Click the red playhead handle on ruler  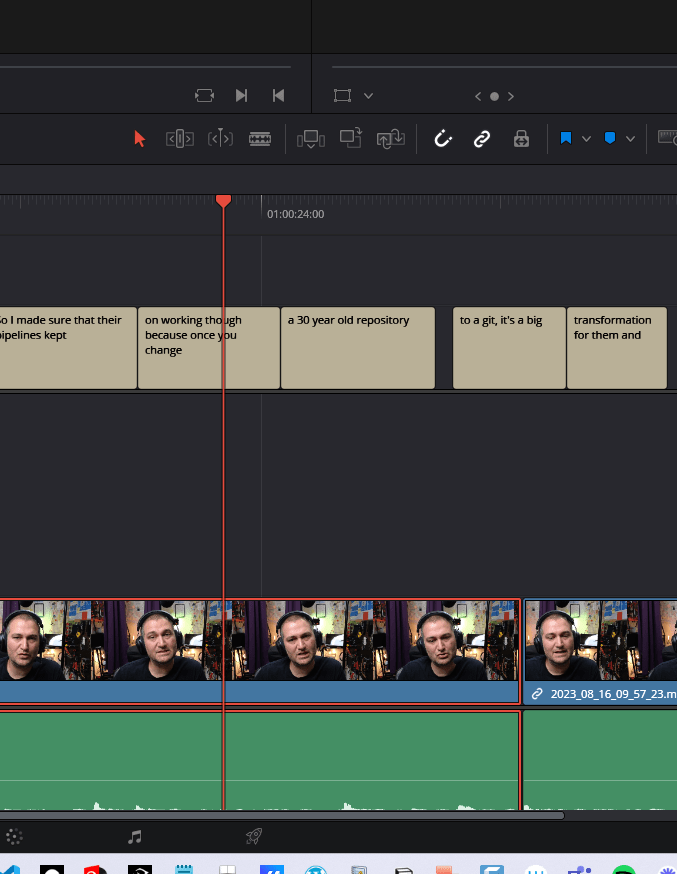click(223, 201)
